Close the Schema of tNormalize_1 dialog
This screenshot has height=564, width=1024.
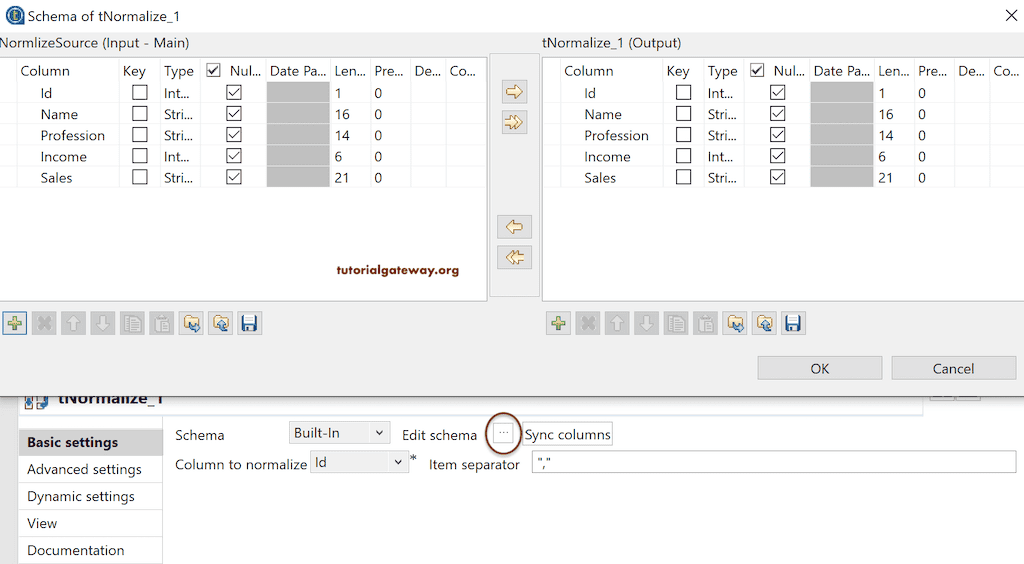click(1011, 16)
